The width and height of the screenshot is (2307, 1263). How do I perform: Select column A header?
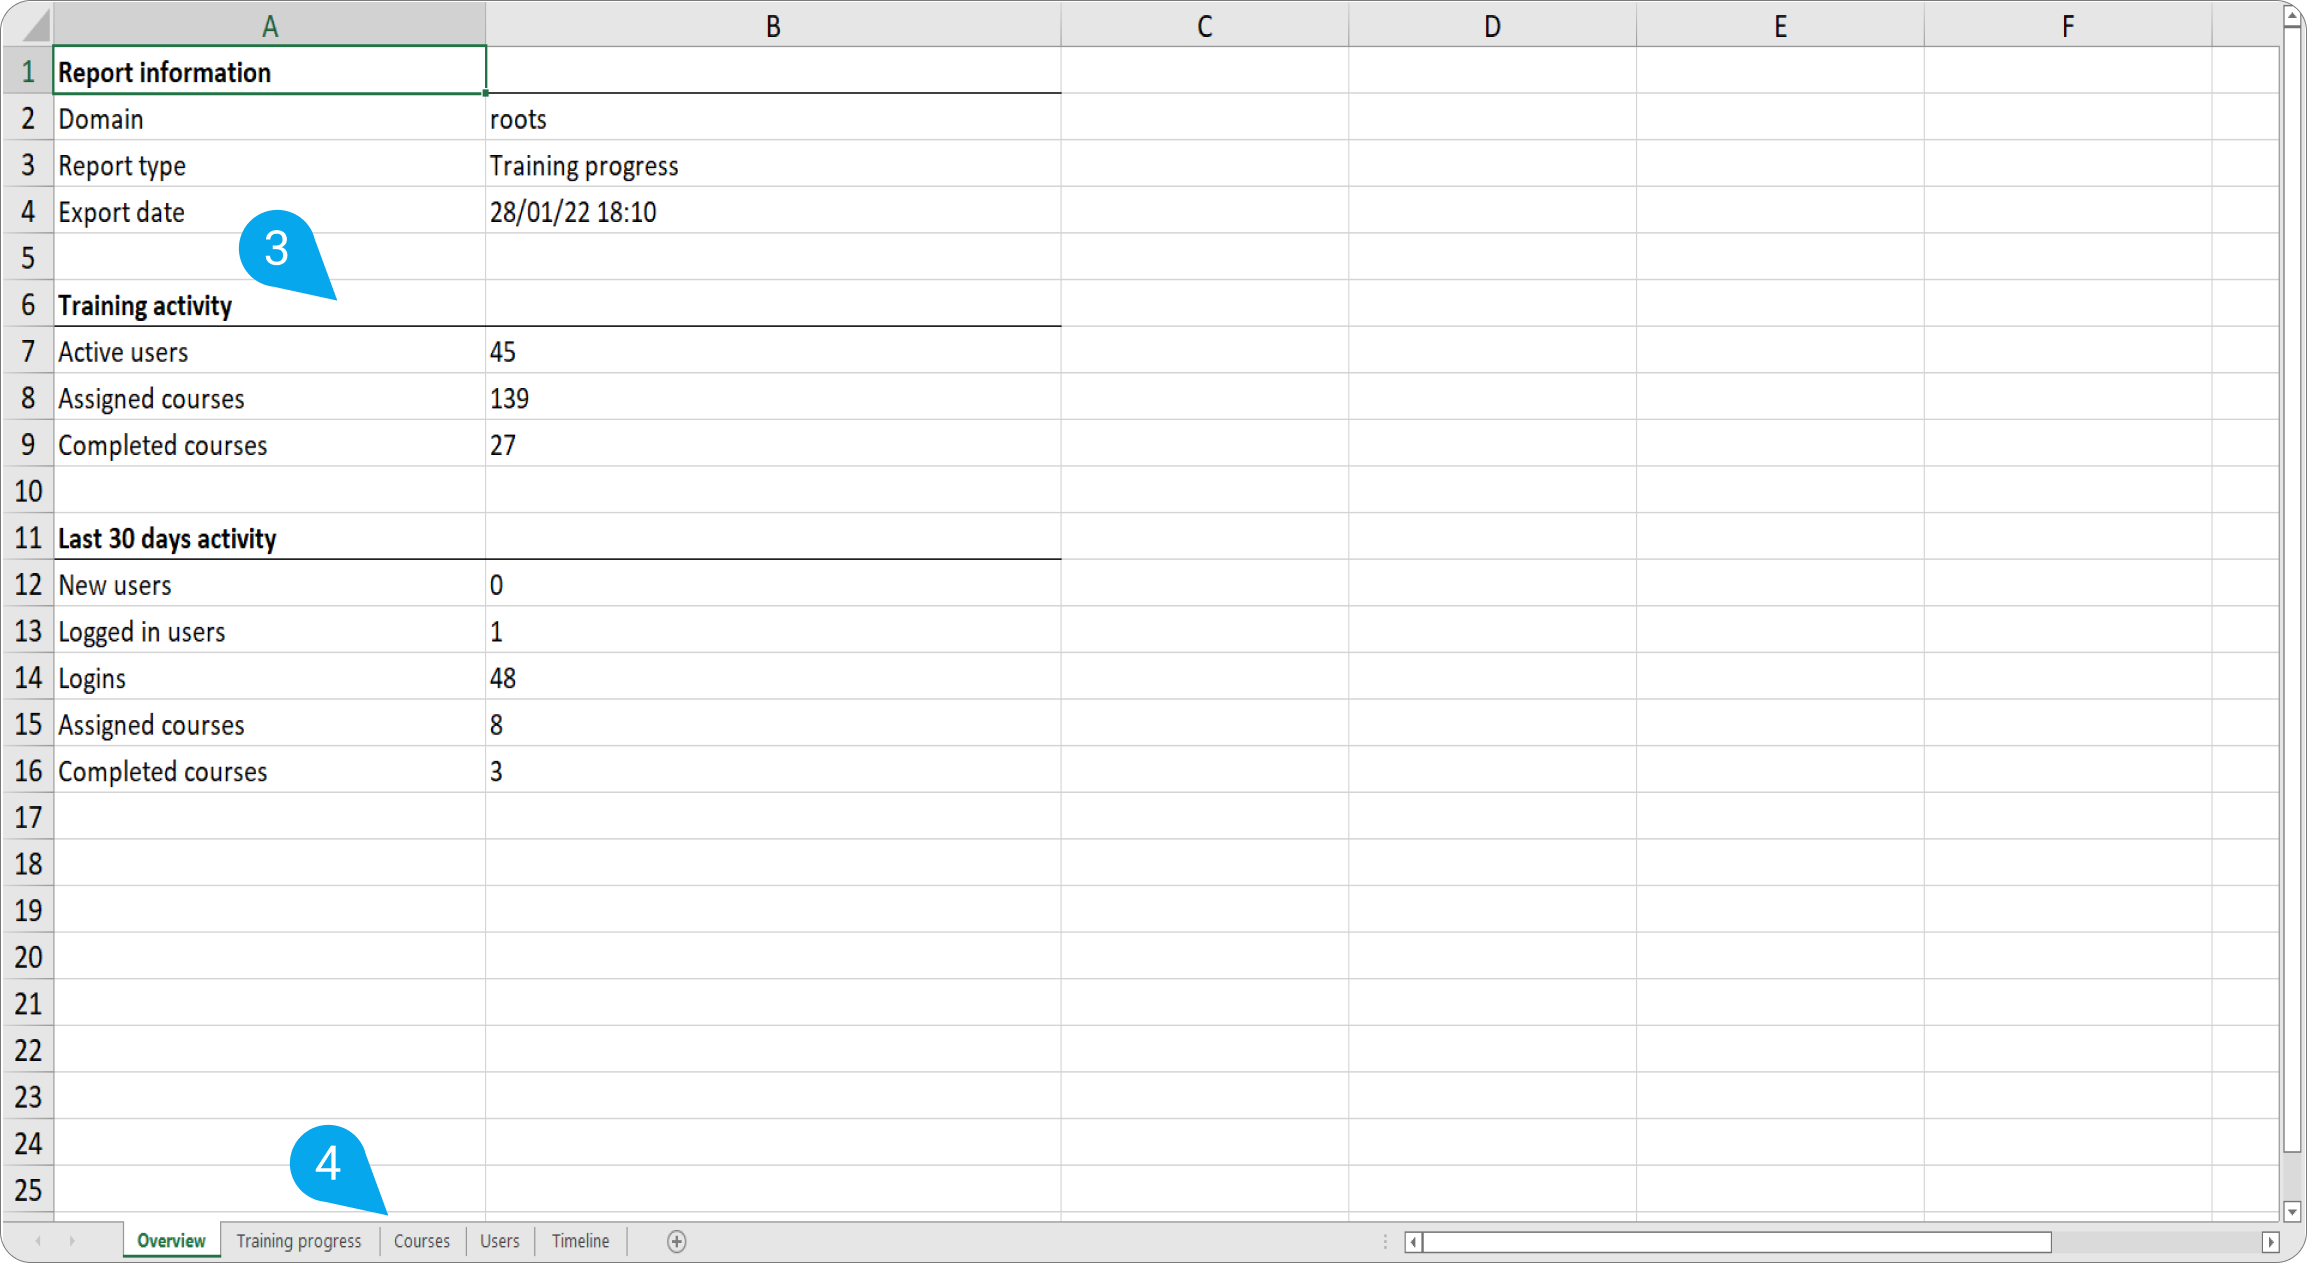270,26
